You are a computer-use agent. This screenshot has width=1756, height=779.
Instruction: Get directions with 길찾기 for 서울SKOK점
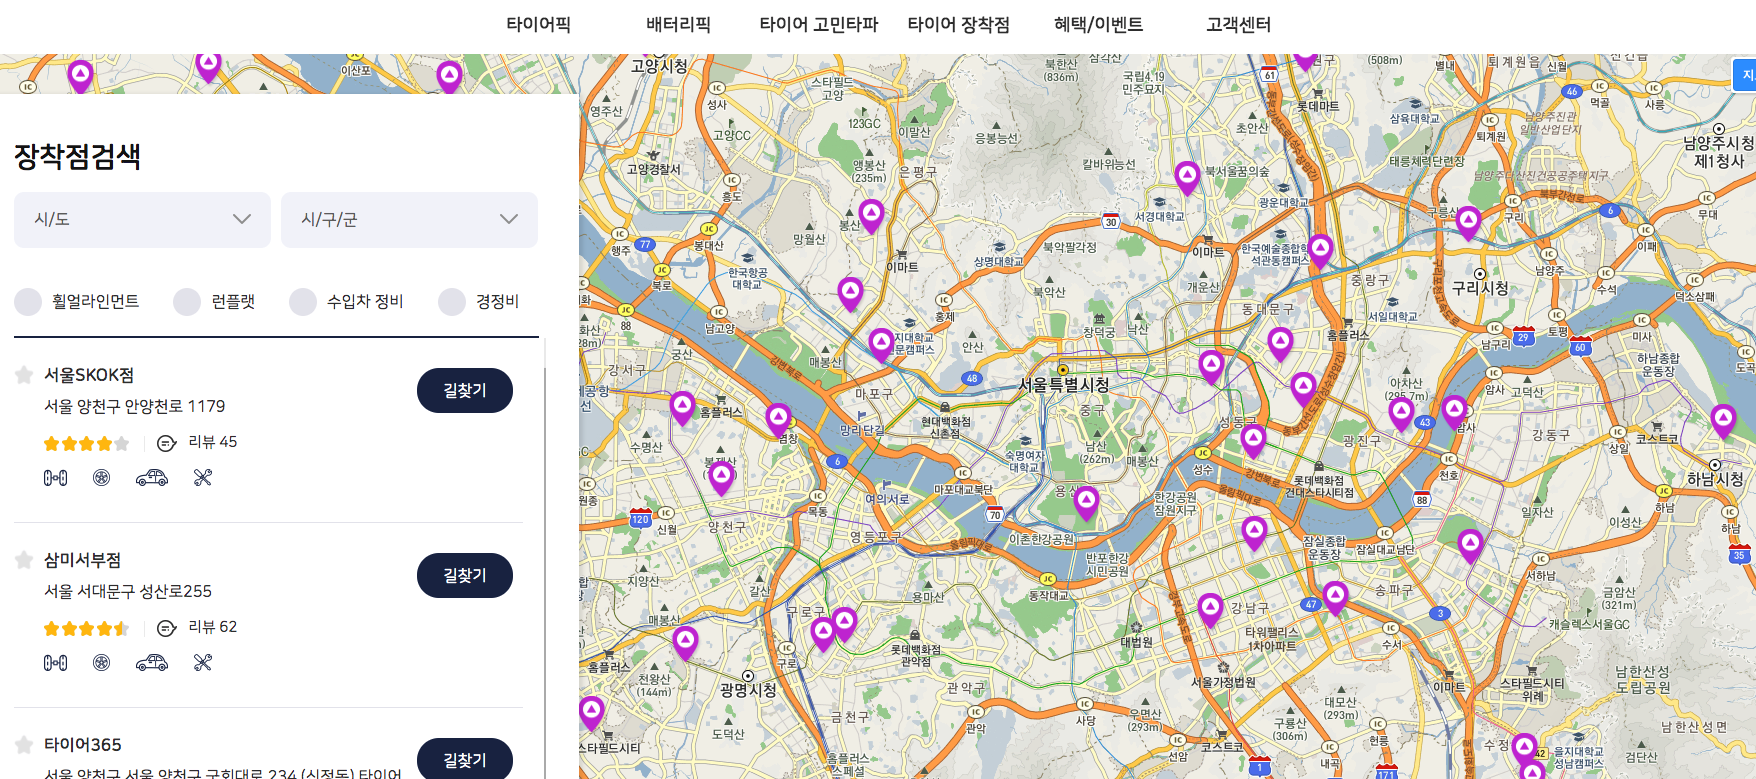[x=465, y=391]
